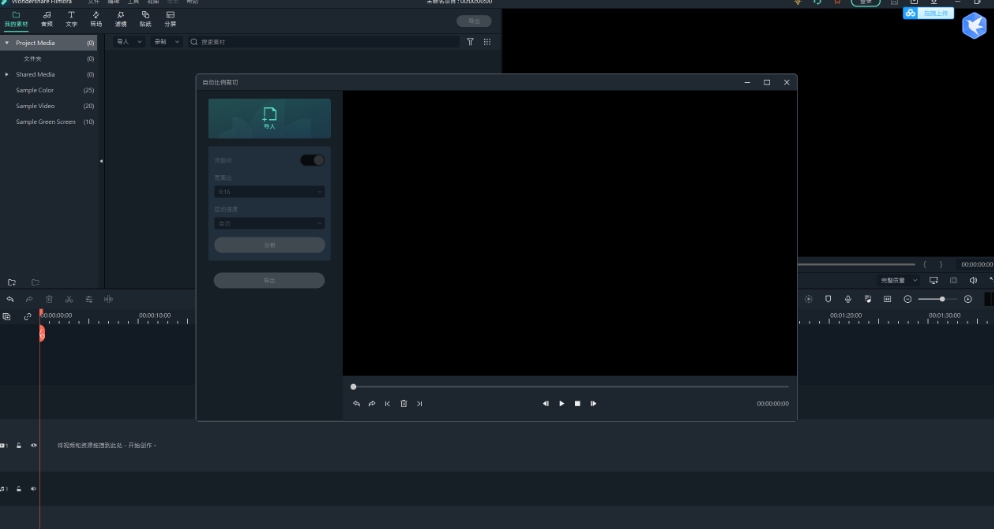Image resolution: width=994 pixels, height=529 pixels.
Task: Expand the Shared Media tree item
Action: [7, 74]
